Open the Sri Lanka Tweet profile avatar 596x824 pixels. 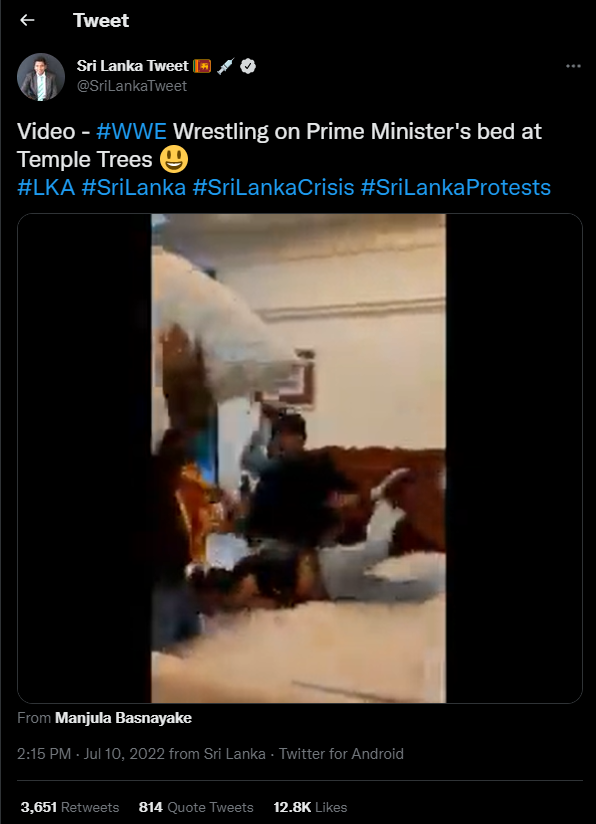pyautogui.click(x=41, y=77)
